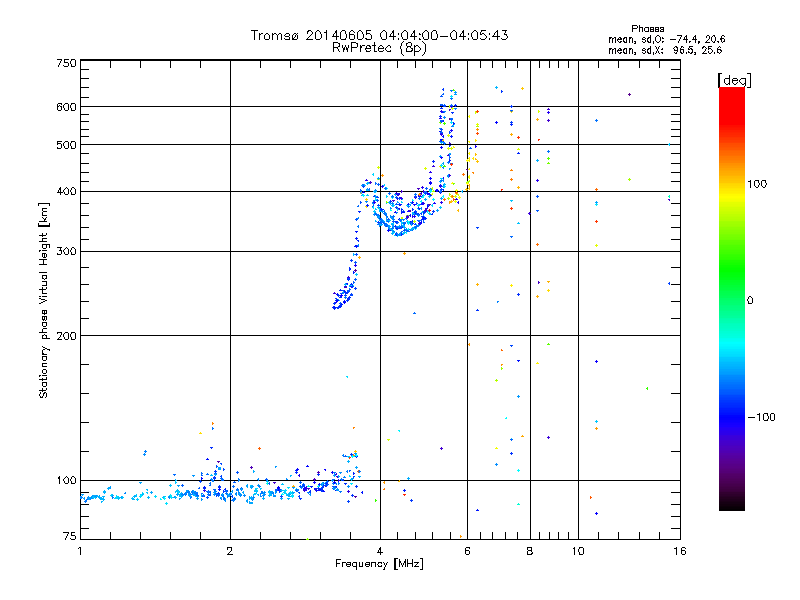Click the y-axis tick label '75'

(70, 536)
